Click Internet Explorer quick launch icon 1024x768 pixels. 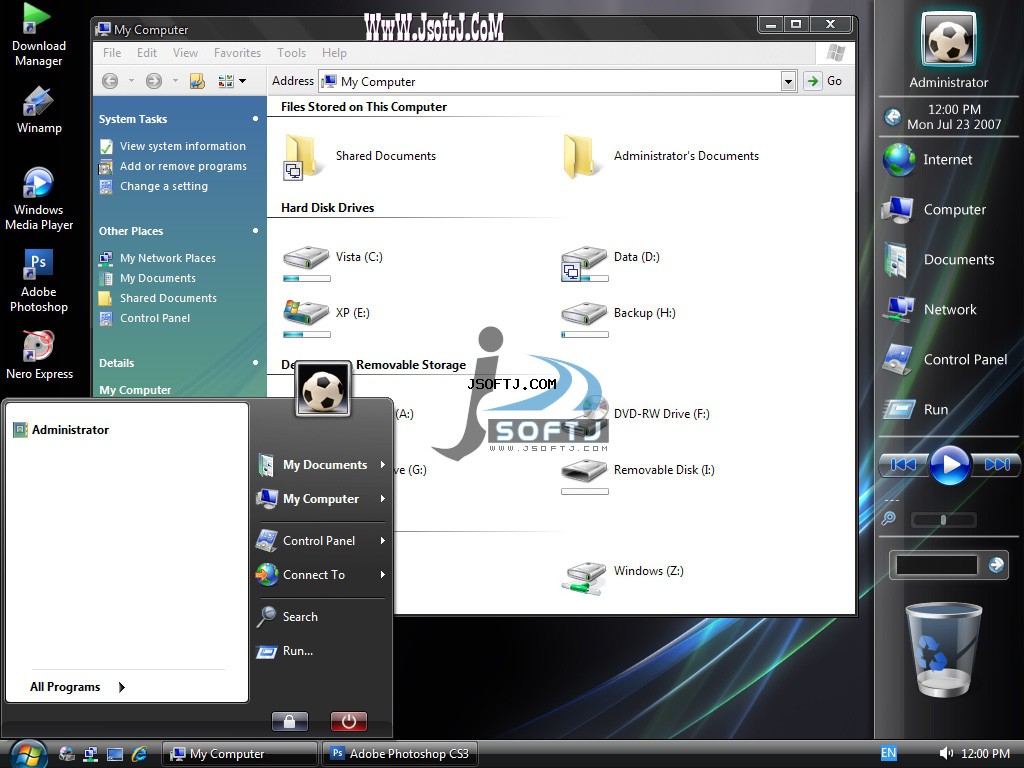139,754
